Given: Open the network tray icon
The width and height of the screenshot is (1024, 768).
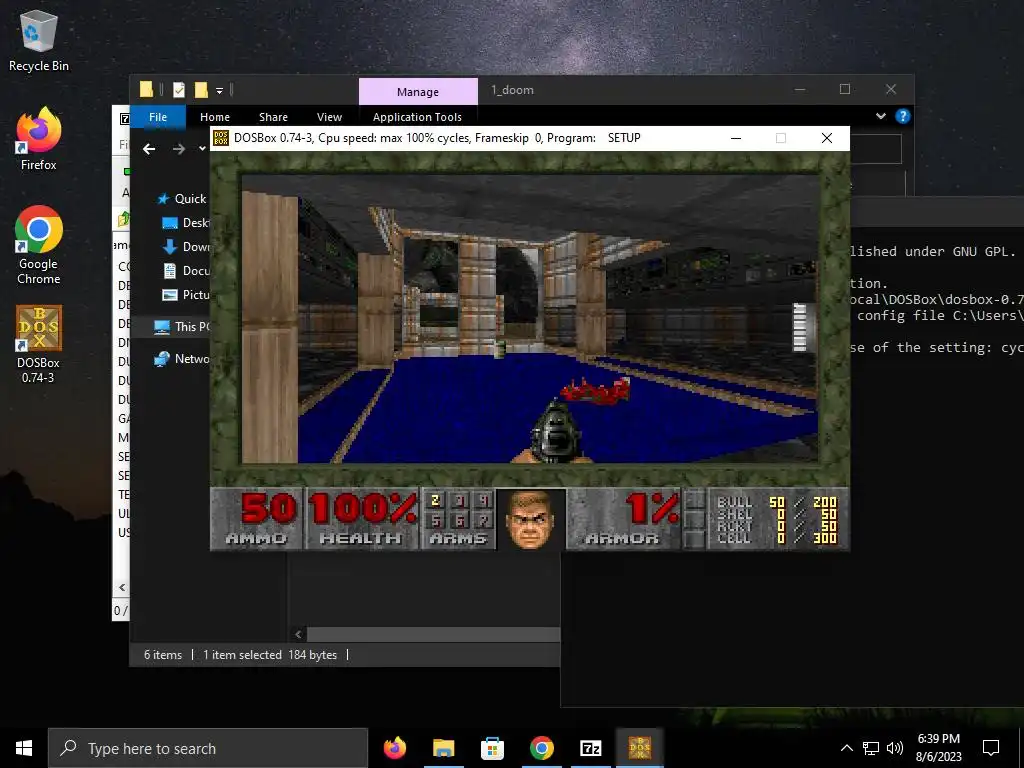Looking at the screenshot, I should [871, 748].
